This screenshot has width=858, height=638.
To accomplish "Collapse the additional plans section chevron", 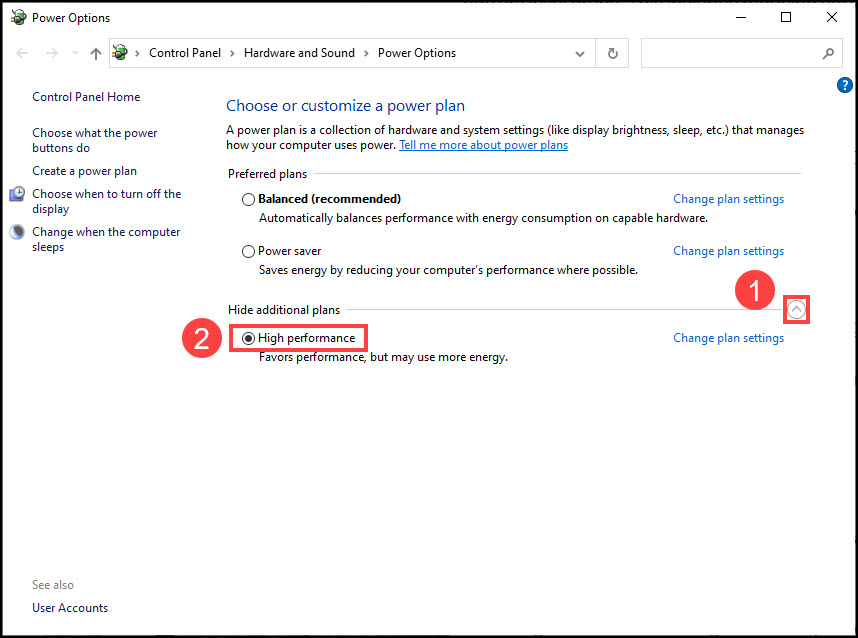I will click(796, 309).
